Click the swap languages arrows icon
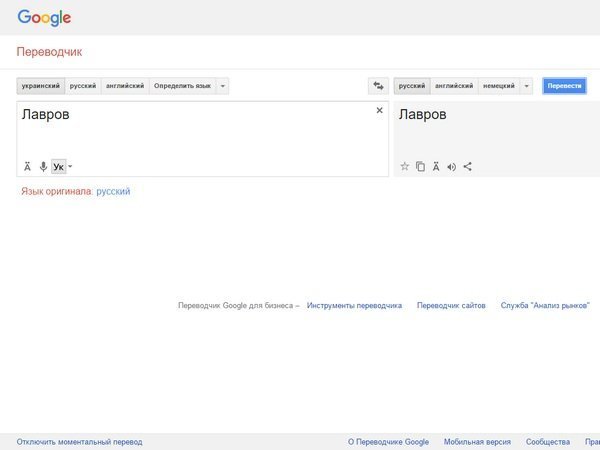The height and width of the screenshot is (450, 600). [378, 86]
